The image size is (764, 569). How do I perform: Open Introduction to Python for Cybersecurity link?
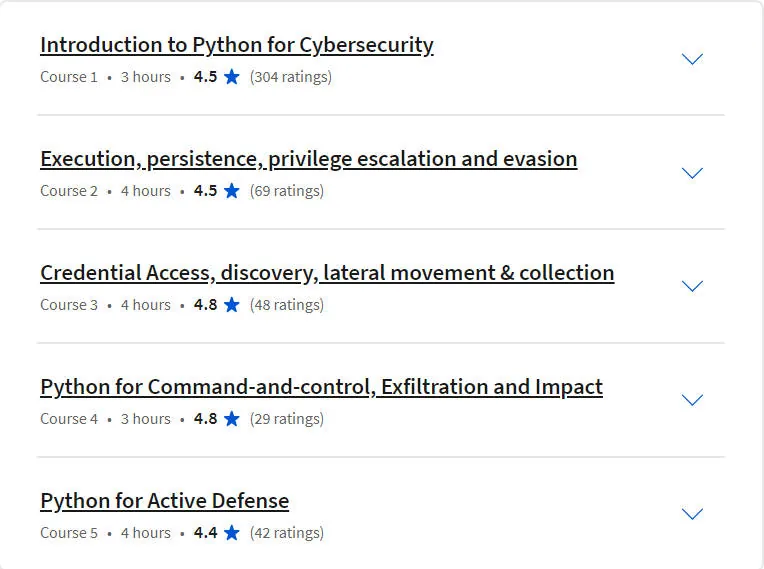point(237,45)
